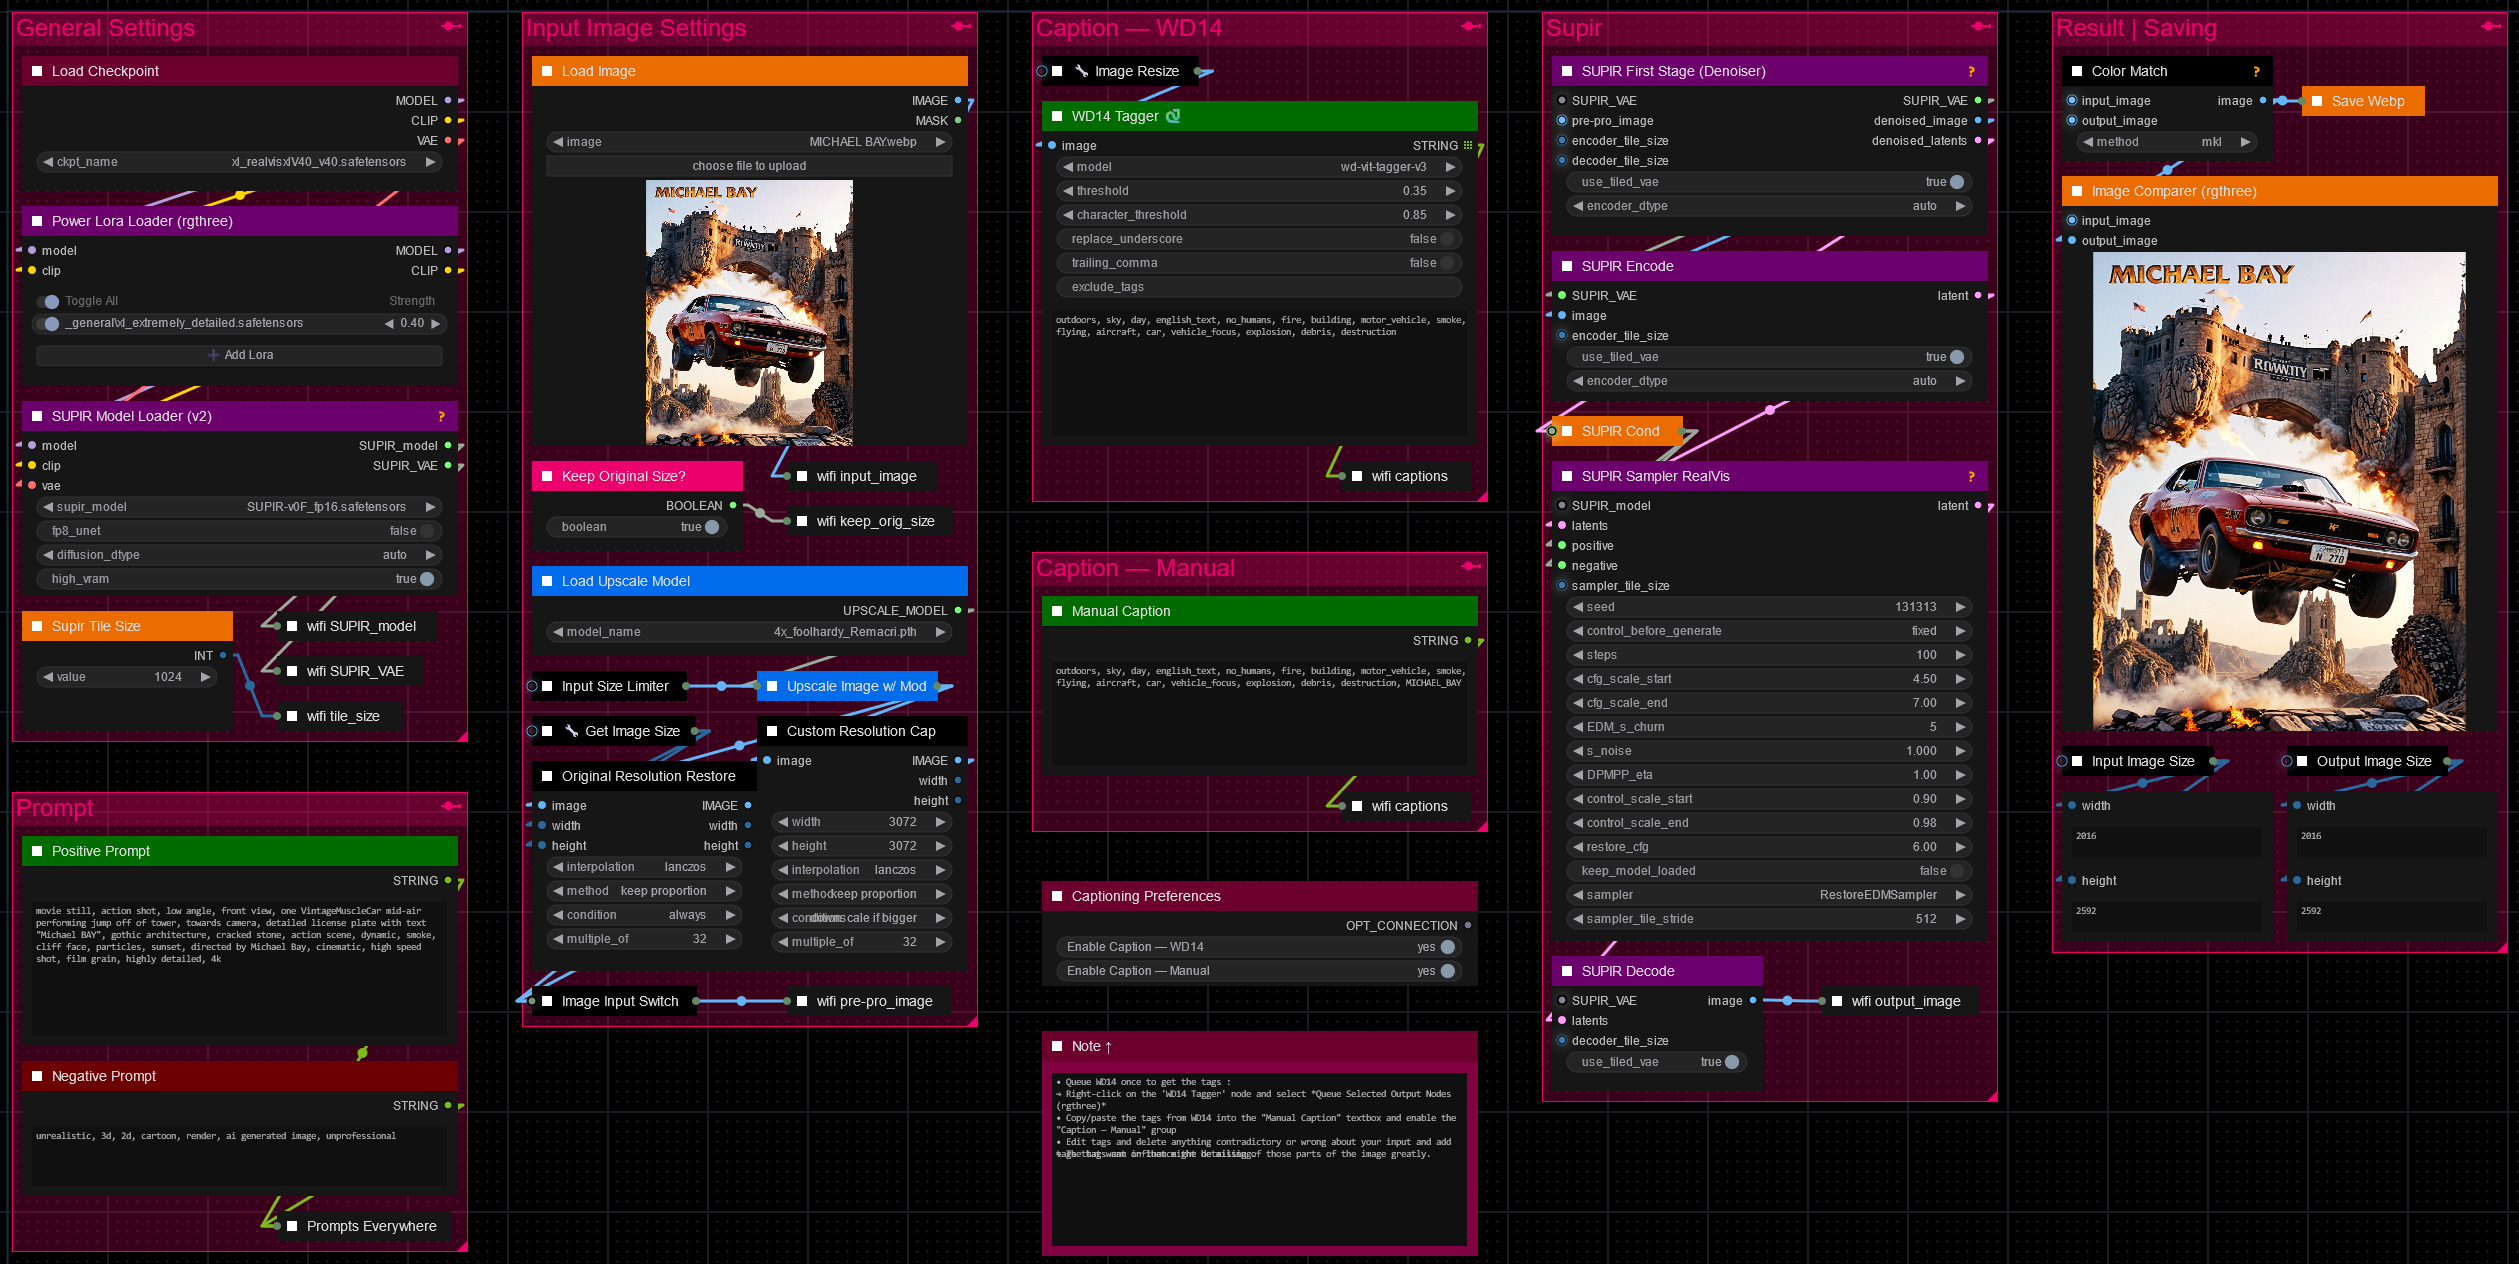Click the choose file to upload button
The width and height of the screenshot is (2519, 1264).
click(x=749, y=166)
